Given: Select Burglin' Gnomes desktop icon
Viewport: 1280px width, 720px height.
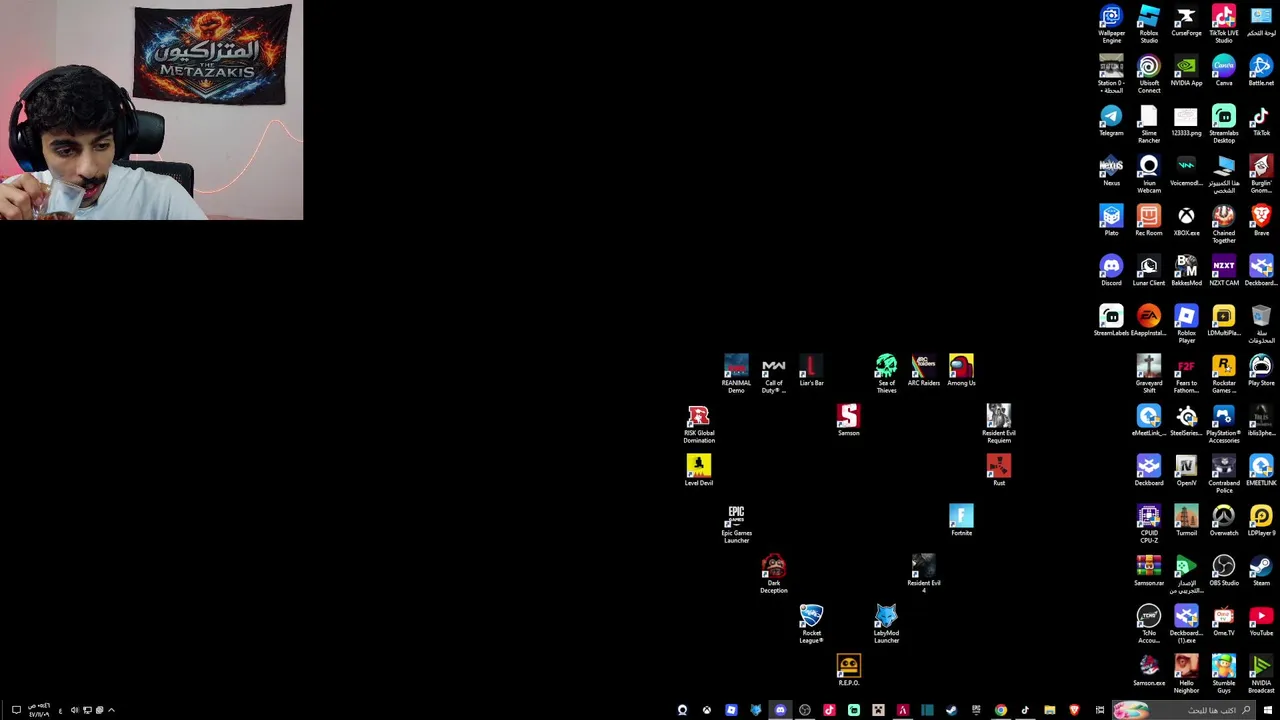Looking at the screenshot, I should tap(1261, 174).
